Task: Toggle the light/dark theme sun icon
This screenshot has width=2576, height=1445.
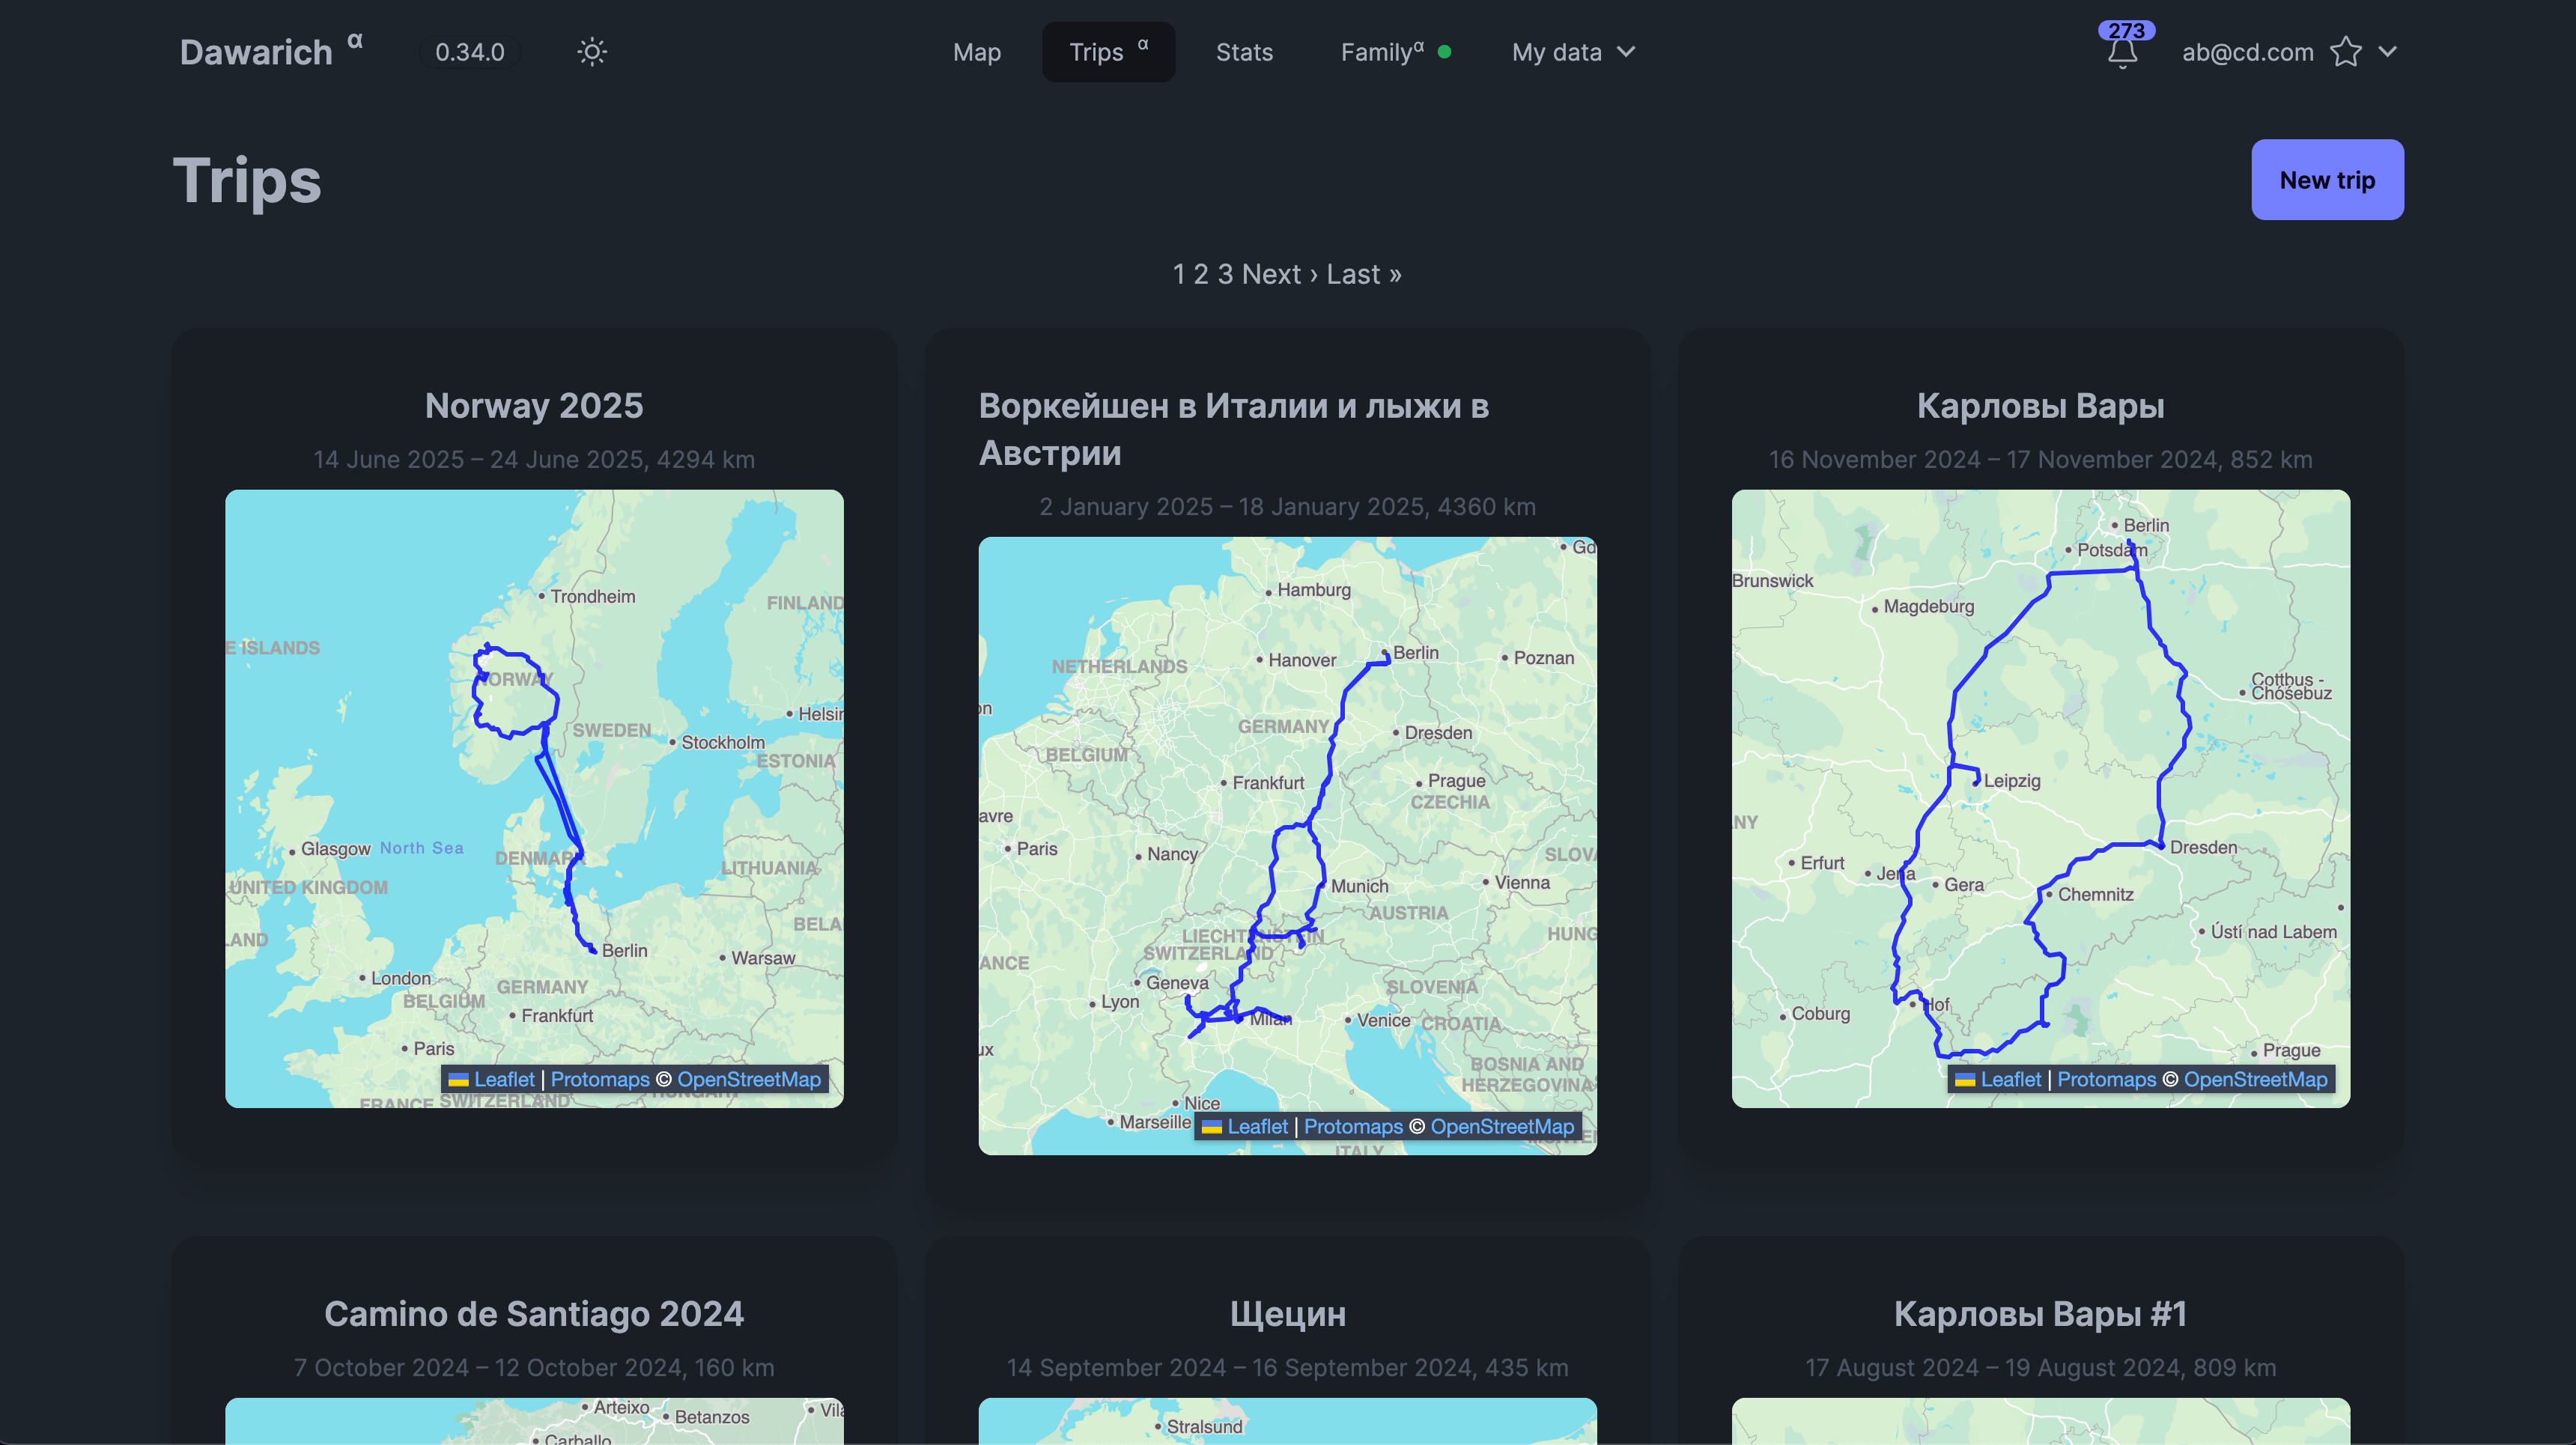Action: (591, 52)
